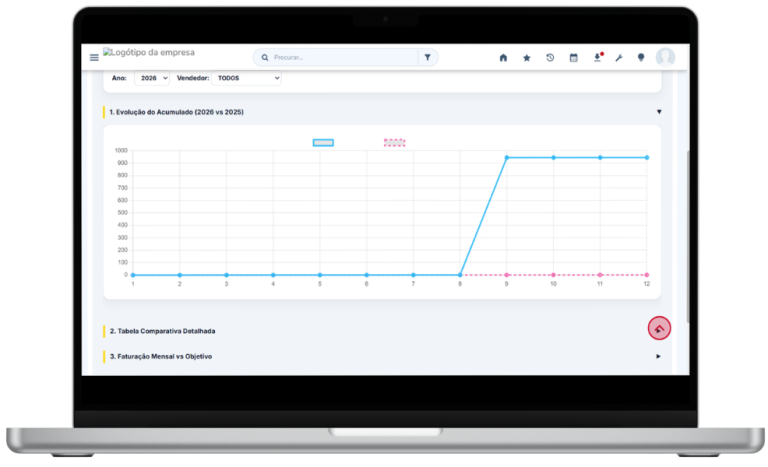Click the 1000 y-axis label
This screenshot has height=467, width=768.
click(x=121, y=150)
